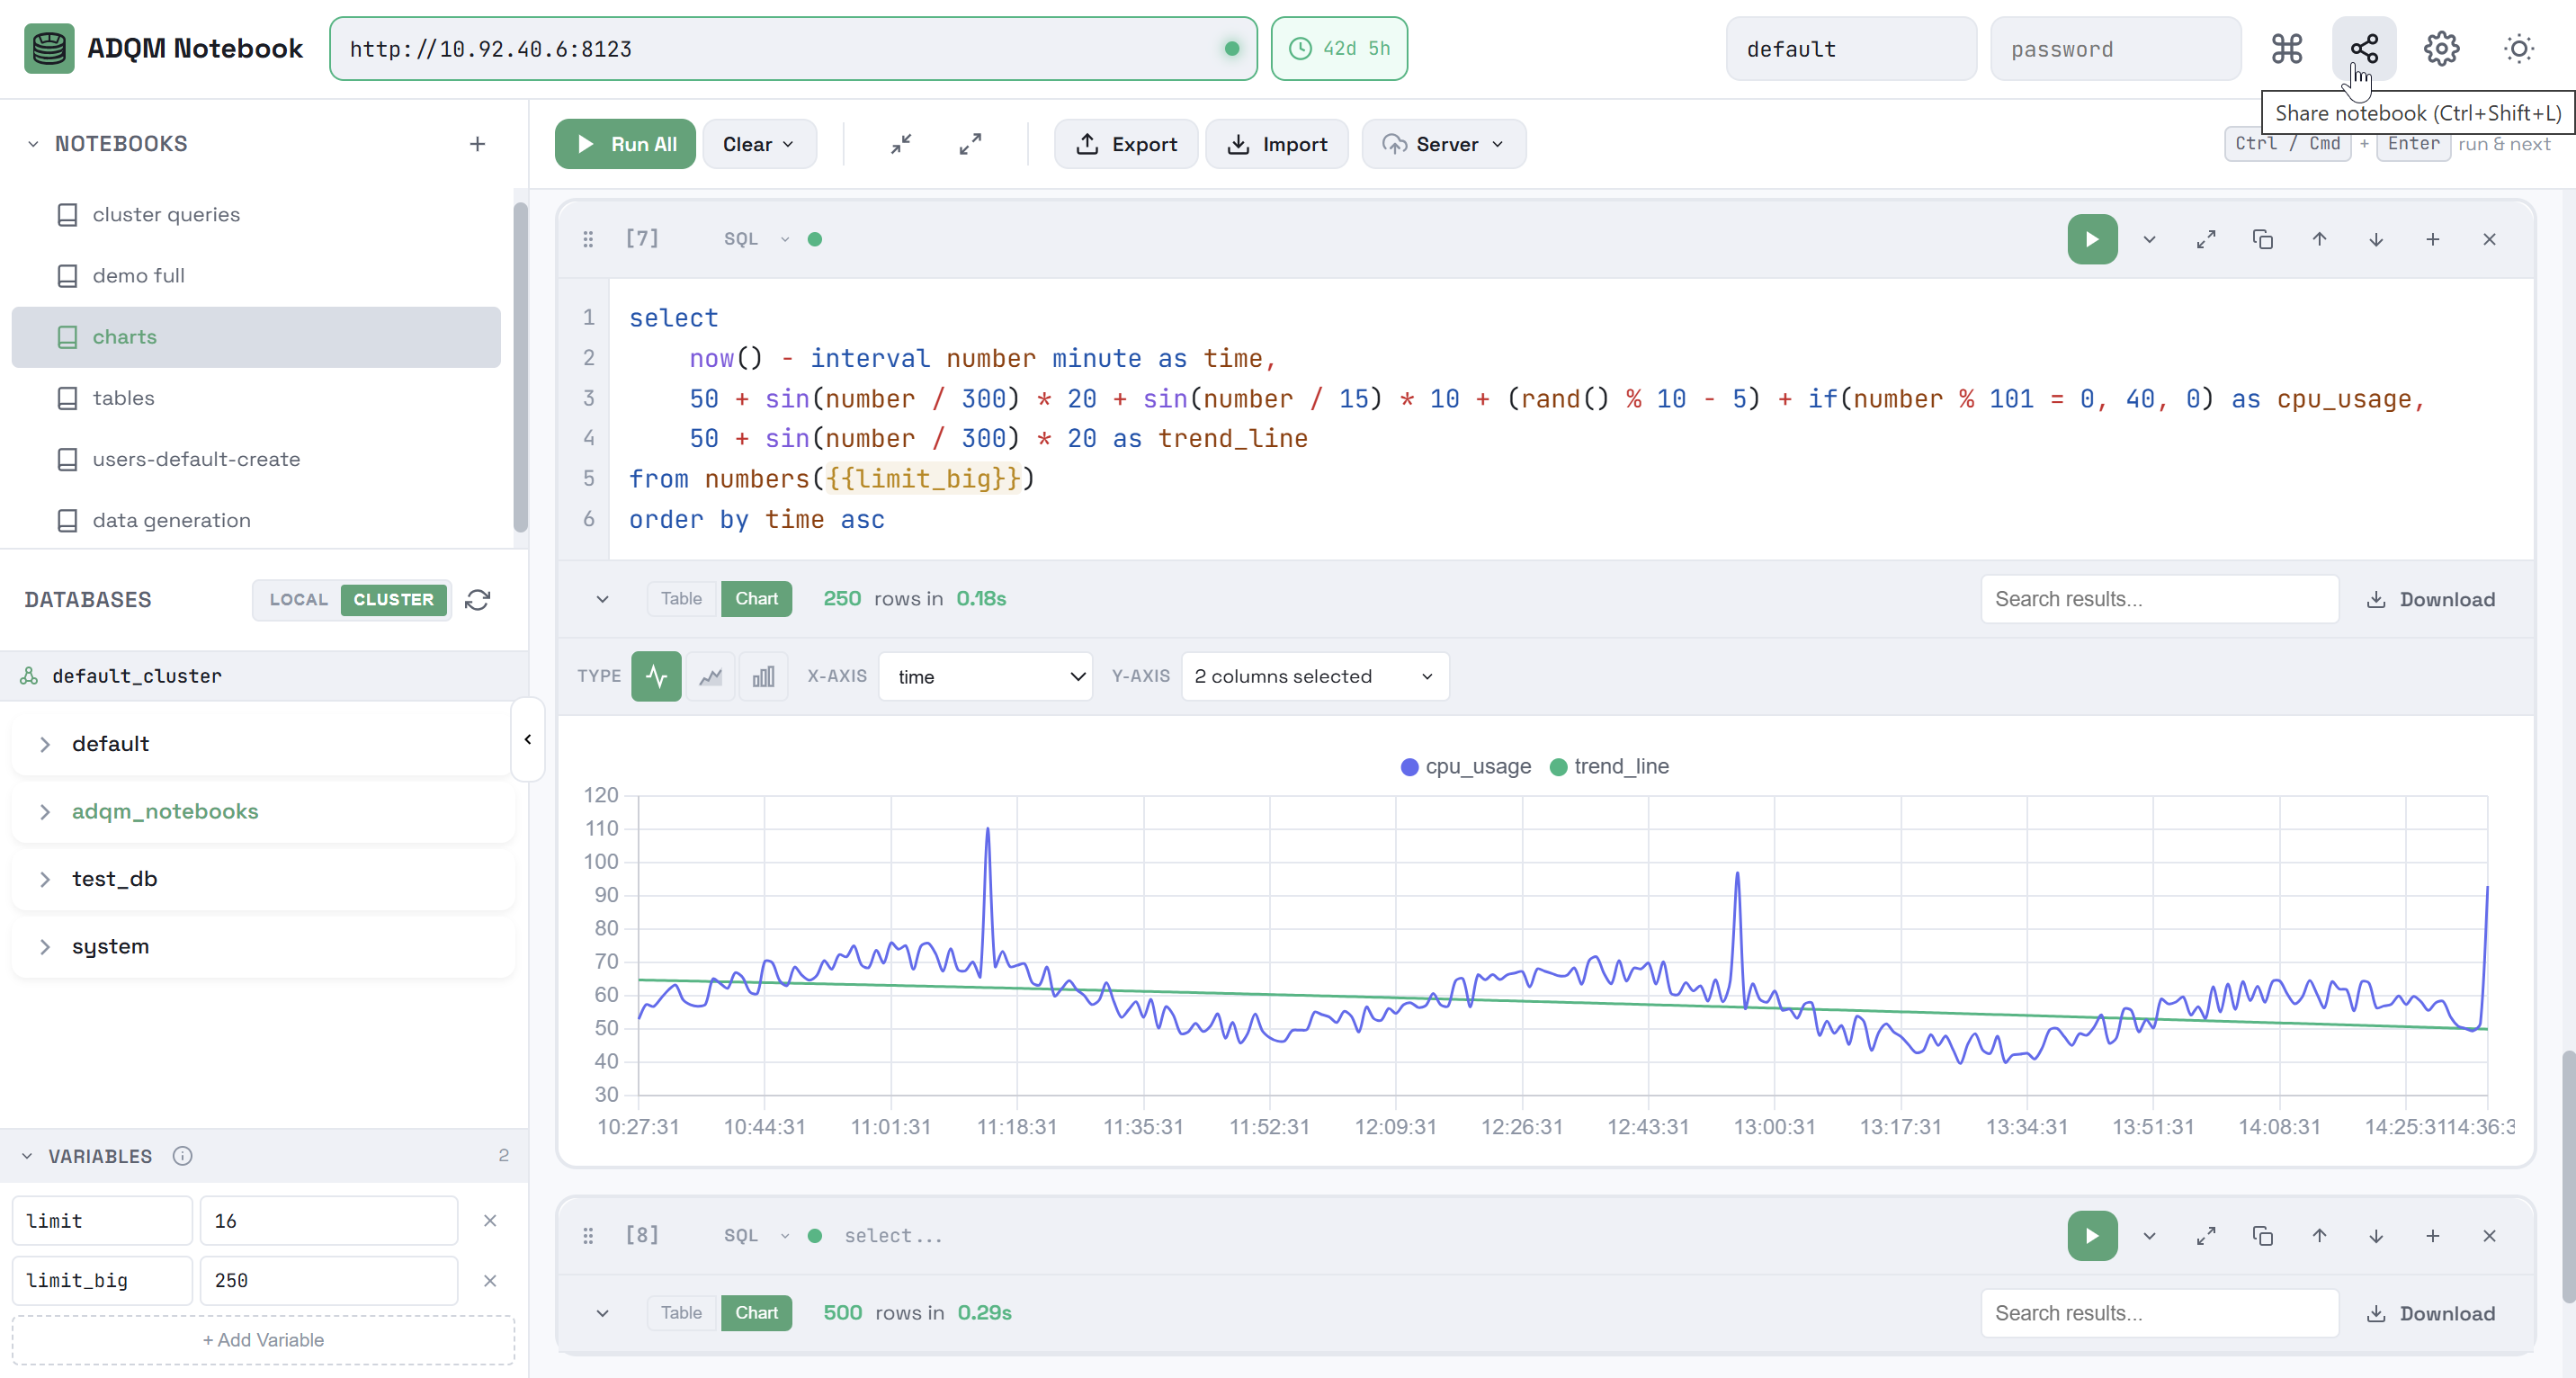Image resolution: width=2576 pixels, height=1378 pixels.
Task: Refresh the databases list
Action: coord(478,600)
